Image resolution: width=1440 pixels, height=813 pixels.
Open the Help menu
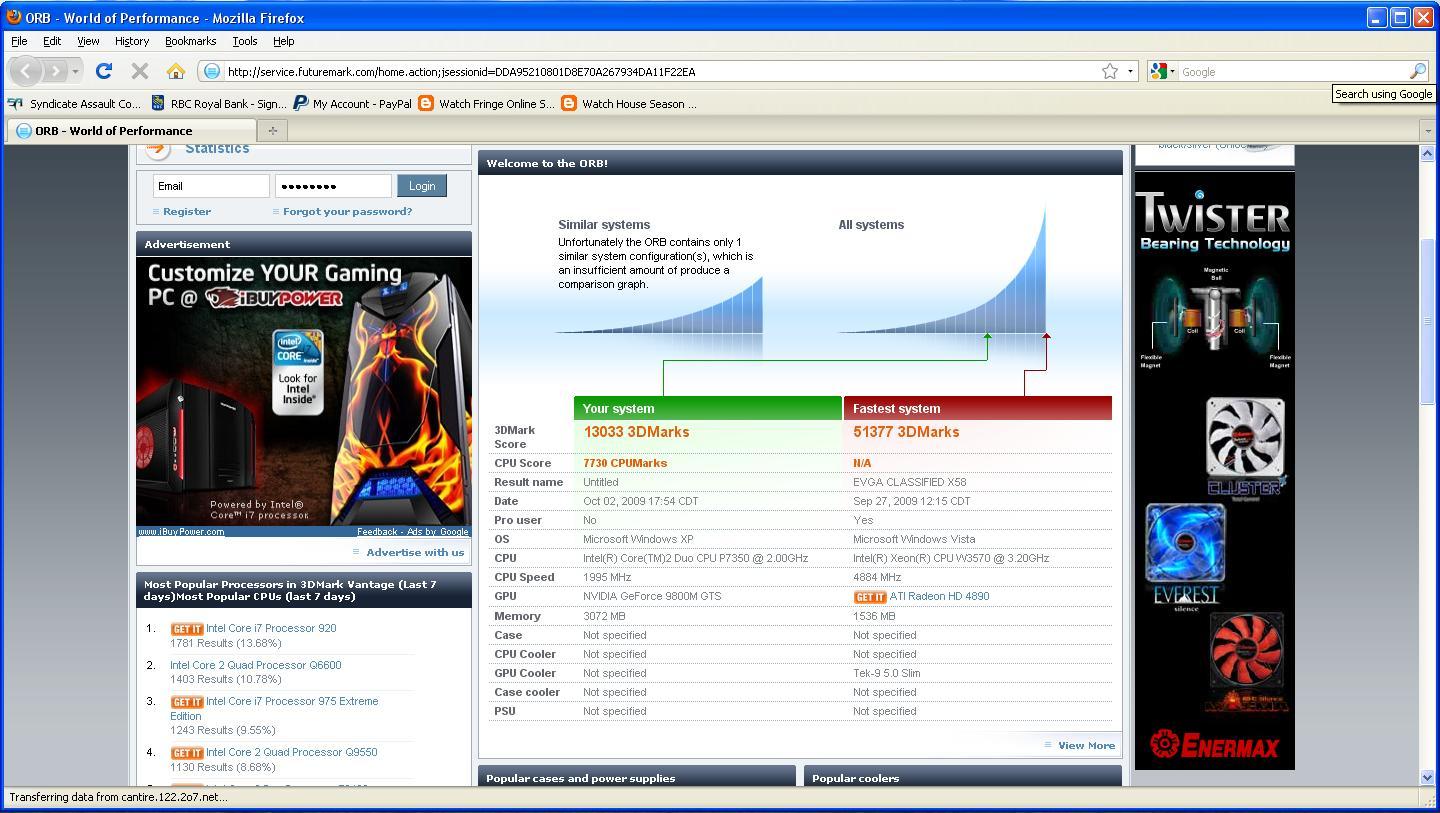coord(283,41)
